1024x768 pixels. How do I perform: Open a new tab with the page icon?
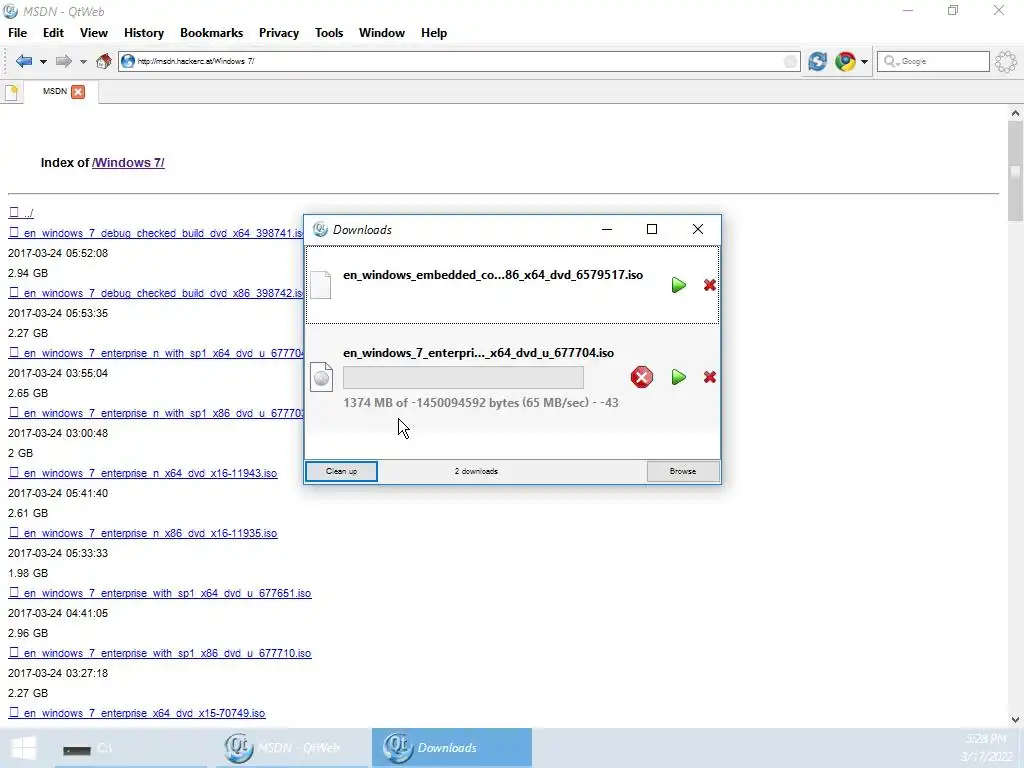point(11,92)
